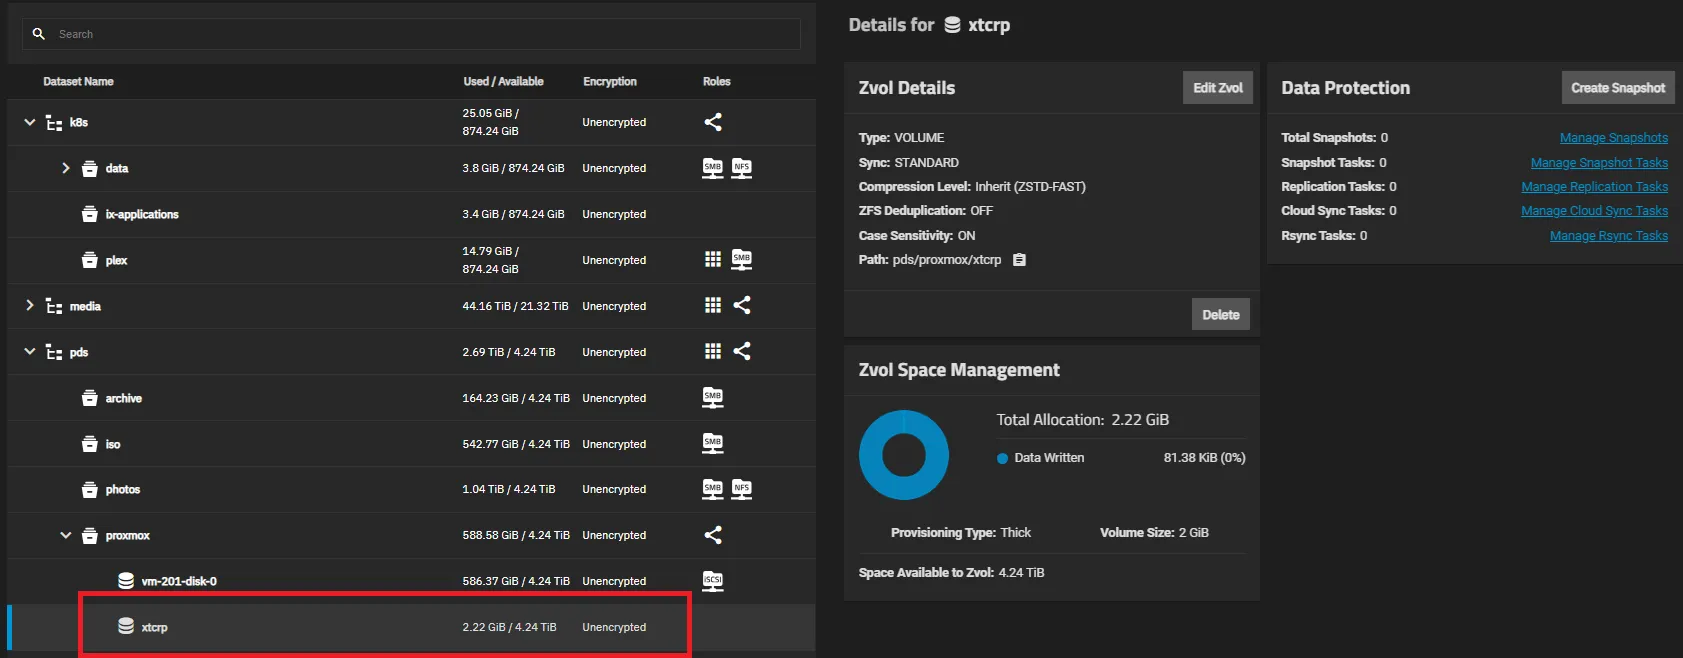This screenshot has width=1683, height=658.
Task: Click the plex dataset icon
Action: coord(90,261)
